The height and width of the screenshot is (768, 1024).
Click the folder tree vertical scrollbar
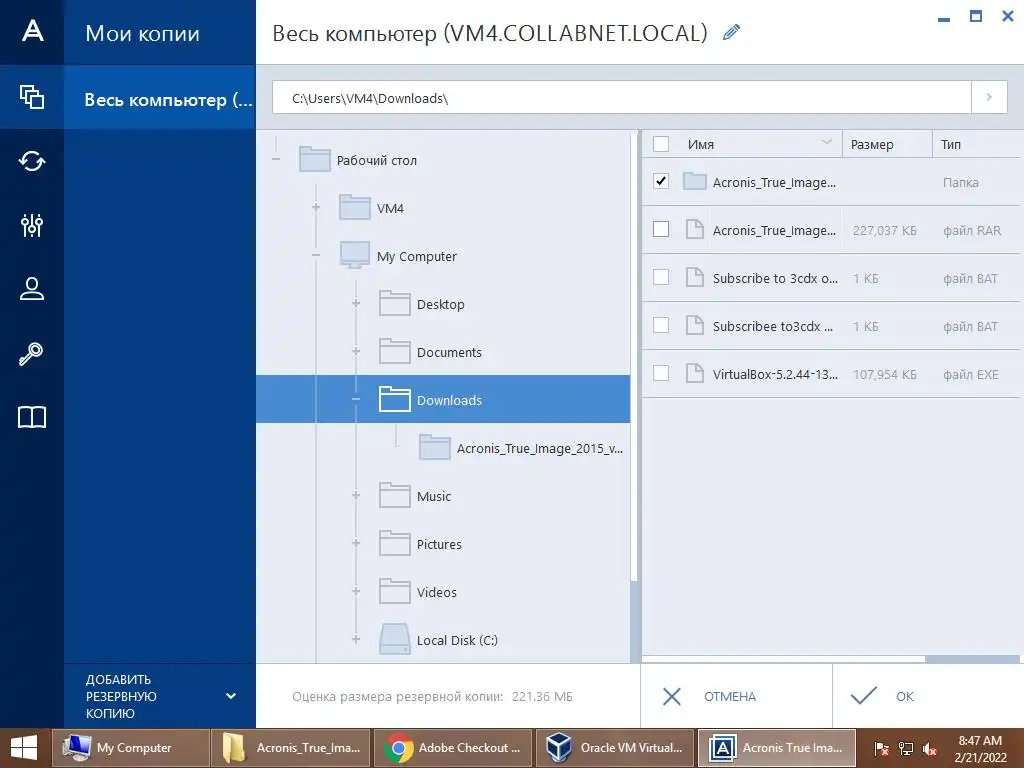click(x=633, y=357)
